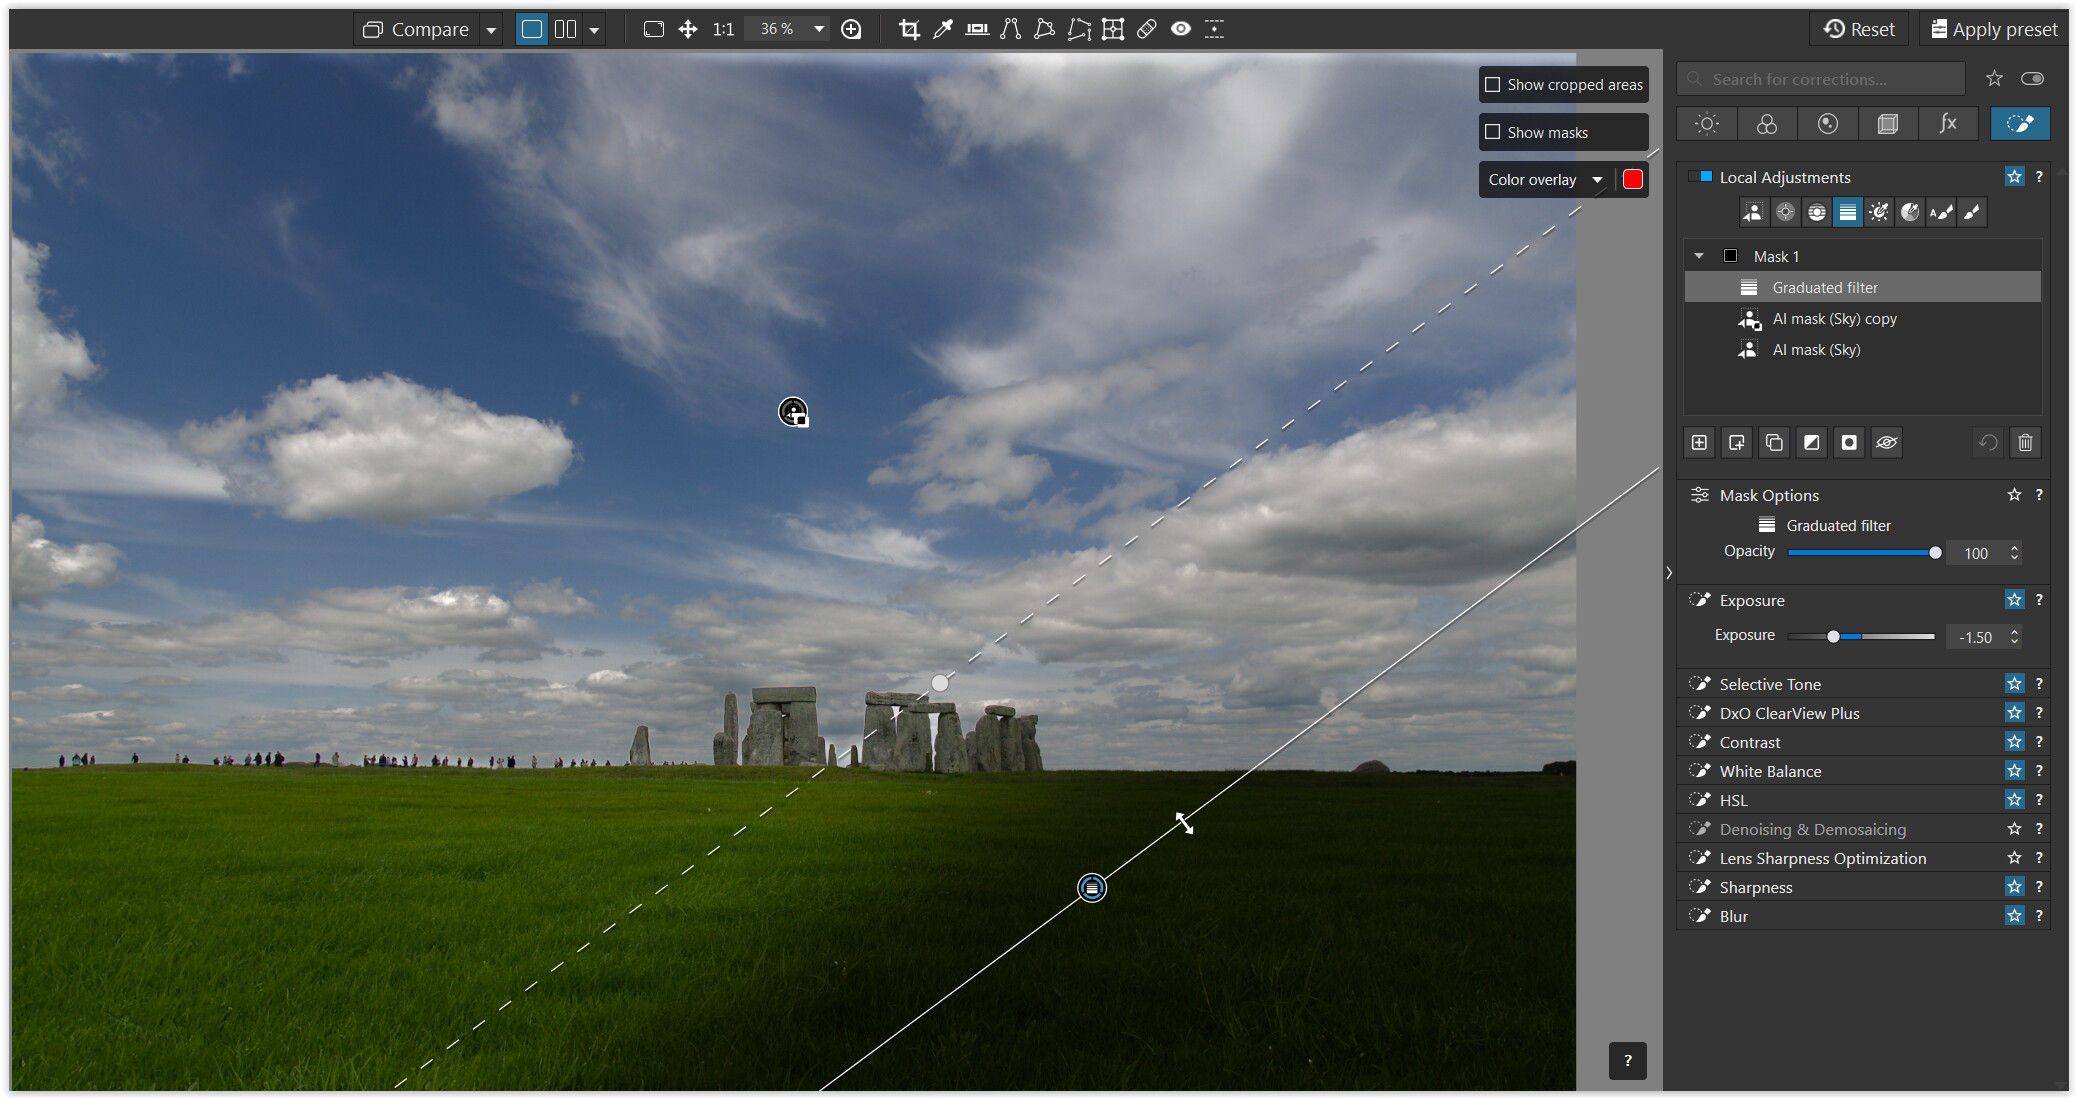Viewport: 2077px width, 1099px height.
Task: Click the Apply preset button
Action: (x=1993, y=29)
